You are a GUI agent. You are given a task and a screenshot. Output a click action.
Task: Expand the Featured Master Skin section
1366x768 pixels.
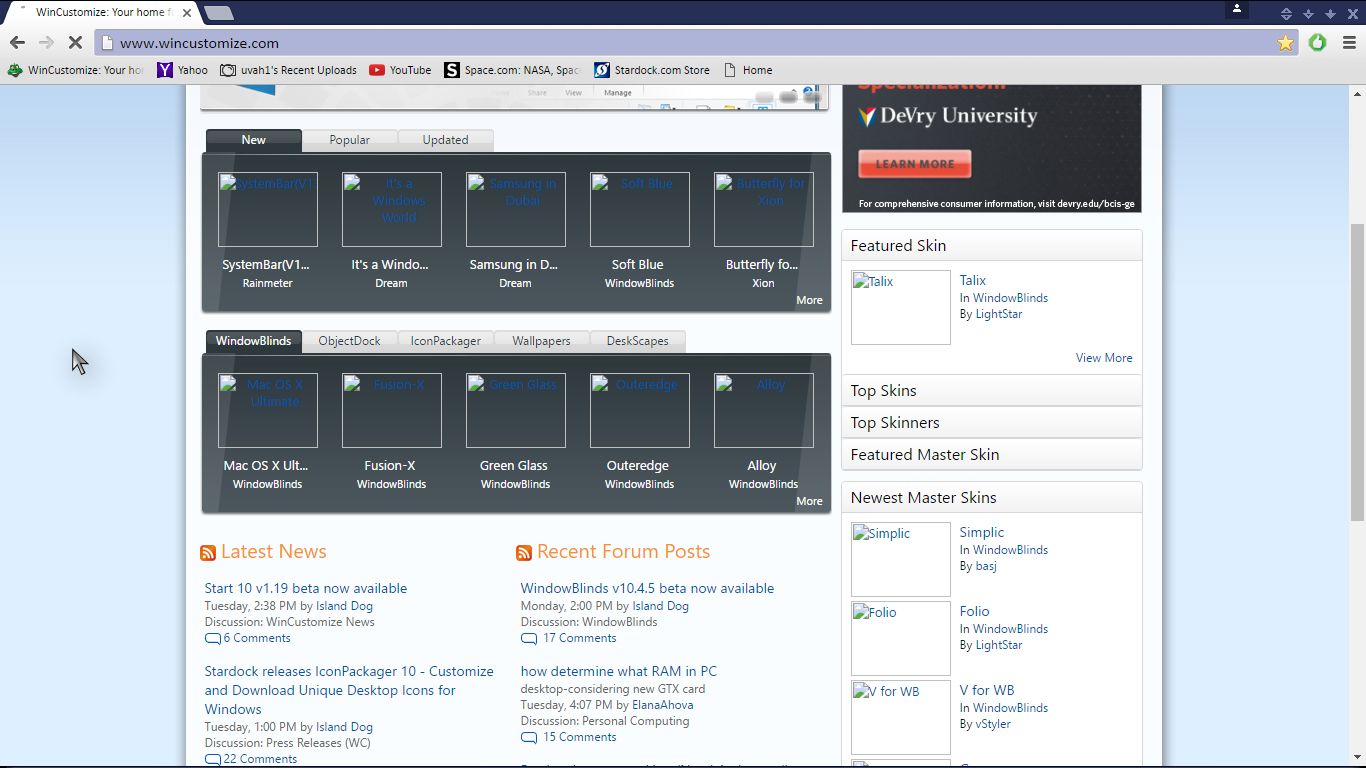(x=992, y=455)
